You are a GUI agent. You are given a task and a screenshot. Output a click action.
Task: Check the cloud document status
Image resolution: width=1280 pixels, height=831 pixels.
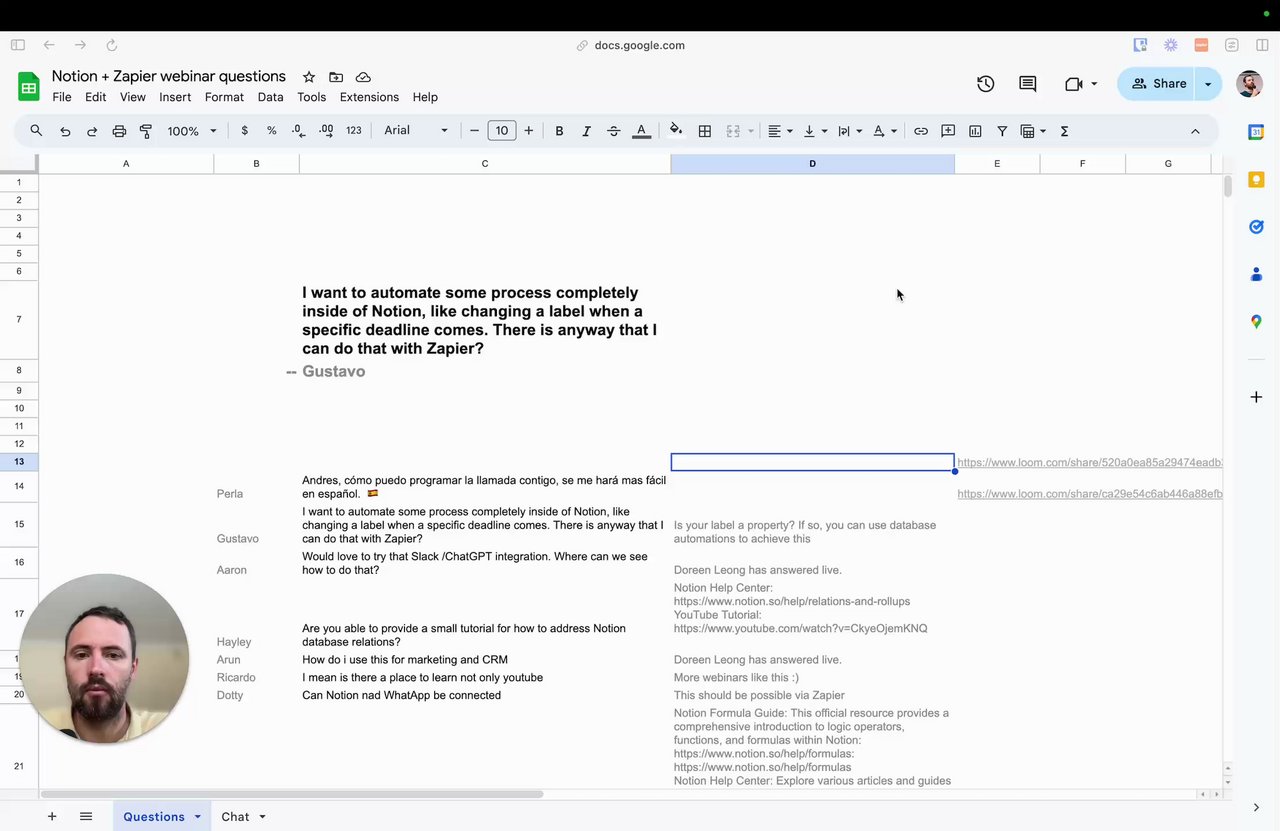click(x=363, y=77)
